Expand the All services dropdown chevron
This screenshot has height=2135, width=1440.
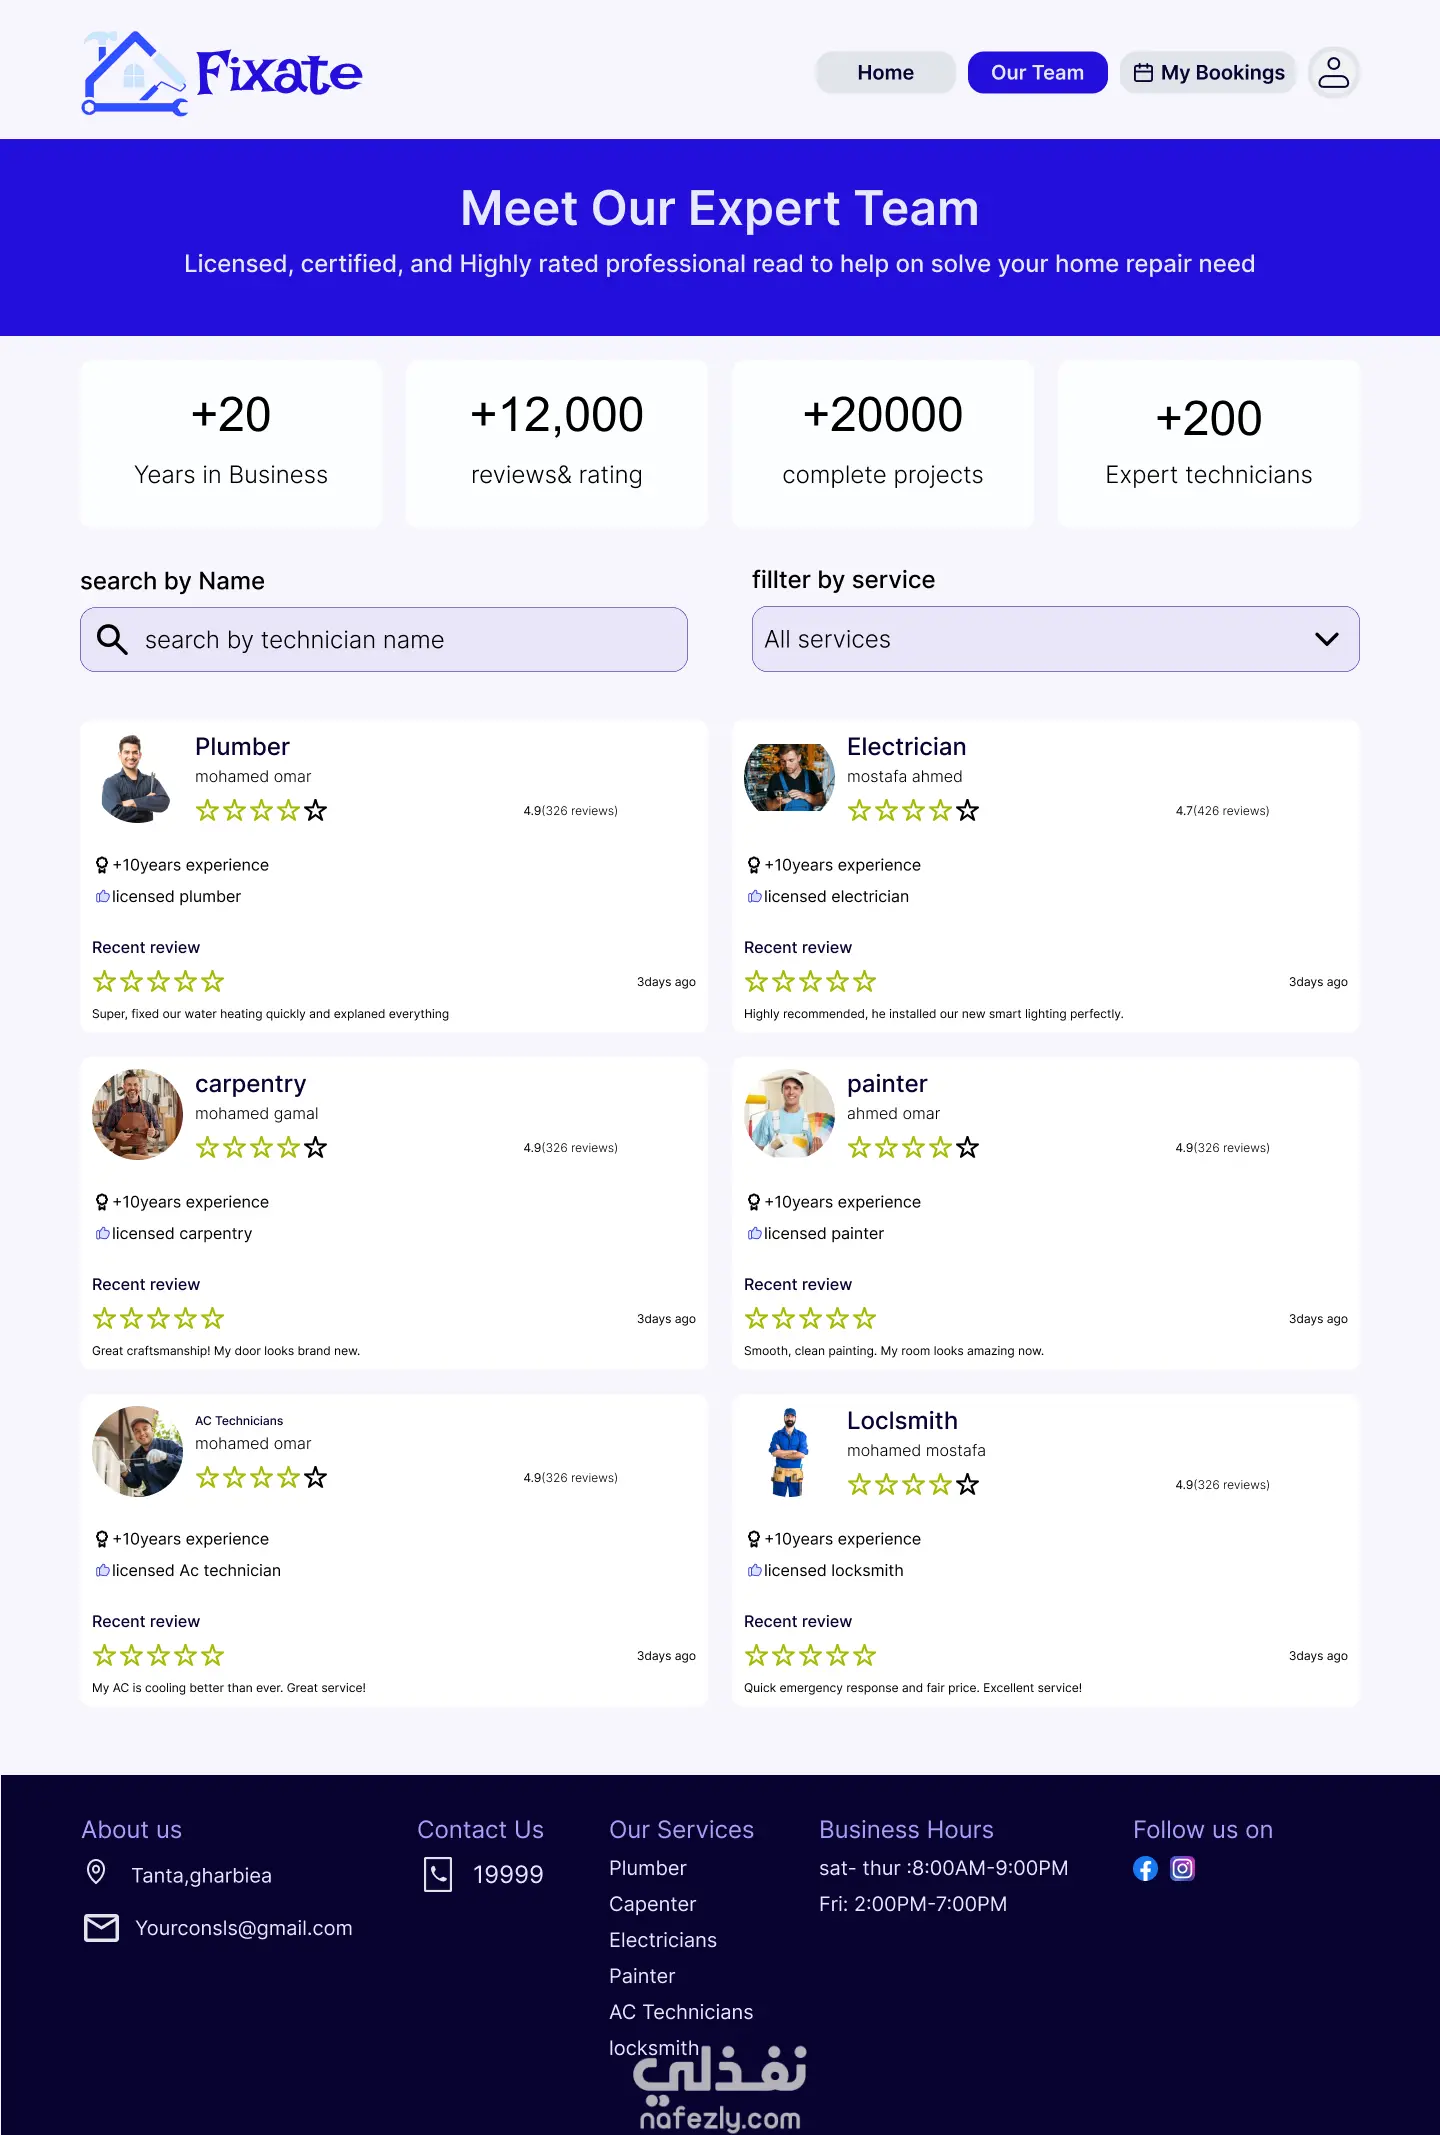click(x=1326, y=639)
